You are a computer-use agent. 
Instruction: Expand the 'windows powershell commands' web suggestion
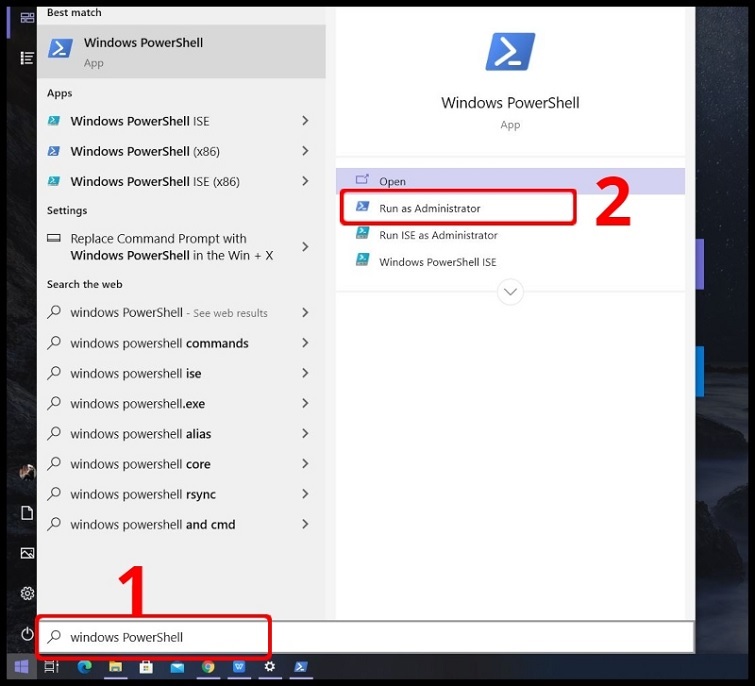point(305,343)
